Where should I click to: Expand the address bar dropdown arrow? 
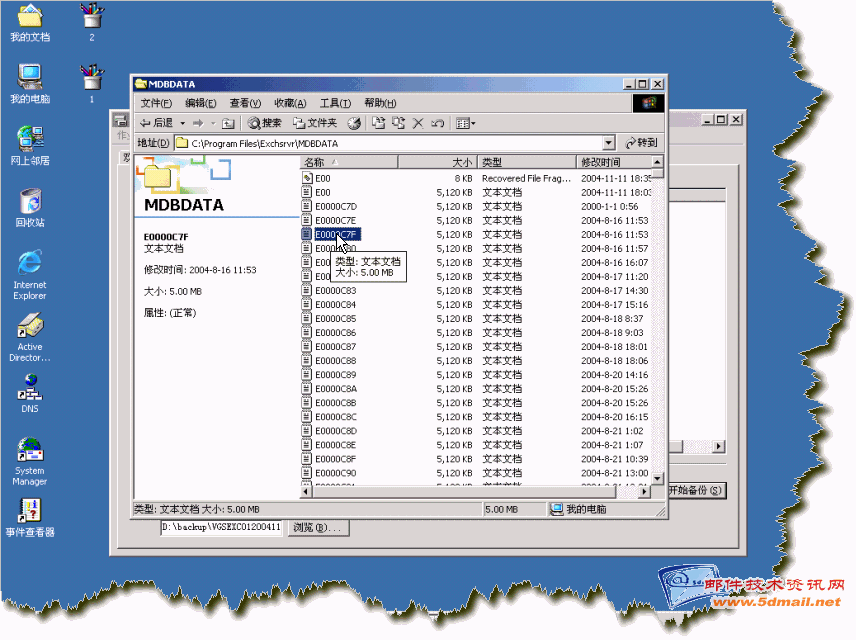pos(609,143)
